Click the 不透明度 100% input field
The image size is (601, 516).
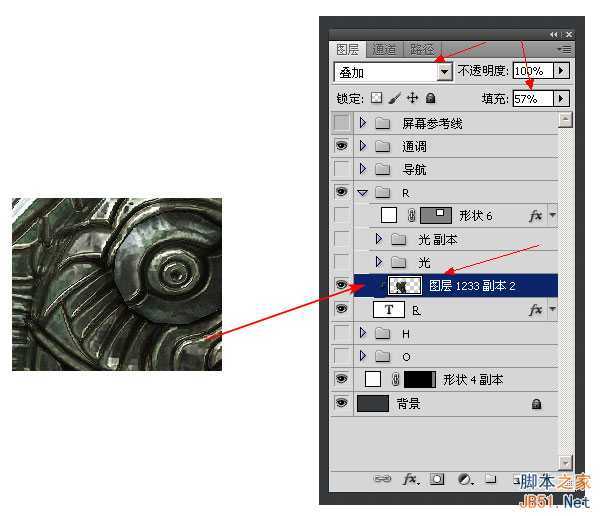(530, 72)
